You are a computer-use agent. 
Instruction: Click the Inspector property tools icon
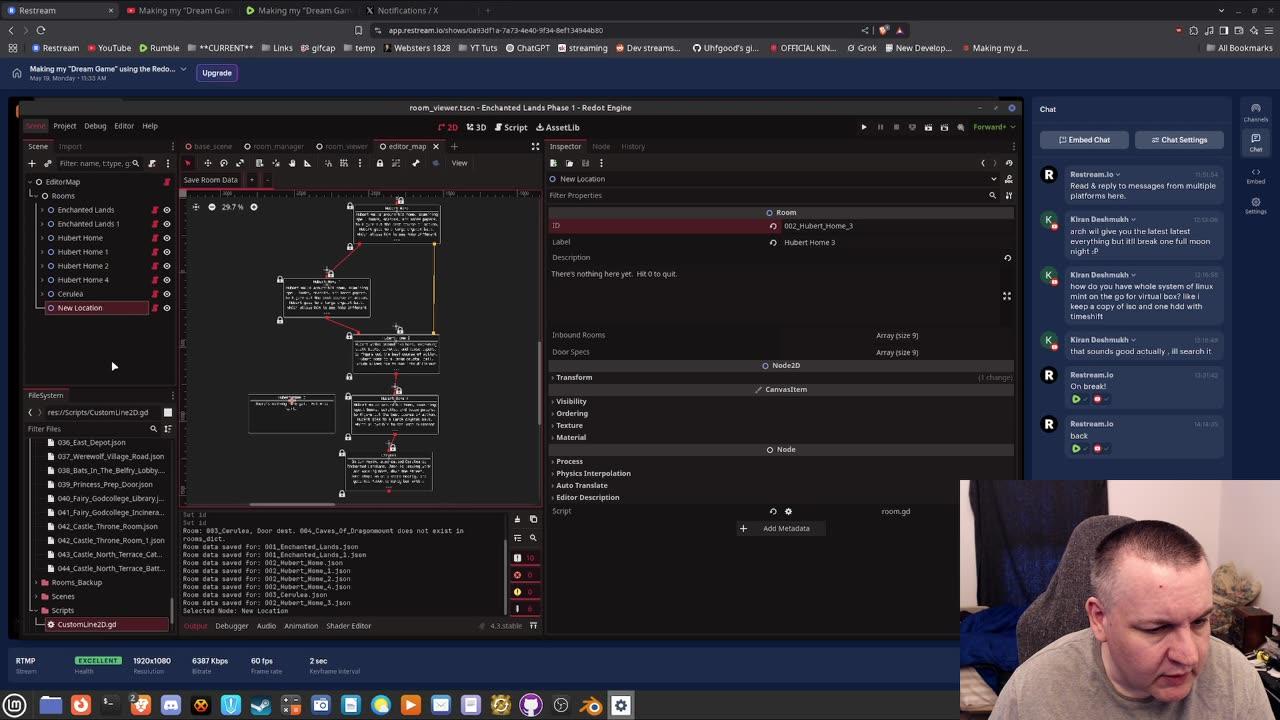(x=1008, y=195)
